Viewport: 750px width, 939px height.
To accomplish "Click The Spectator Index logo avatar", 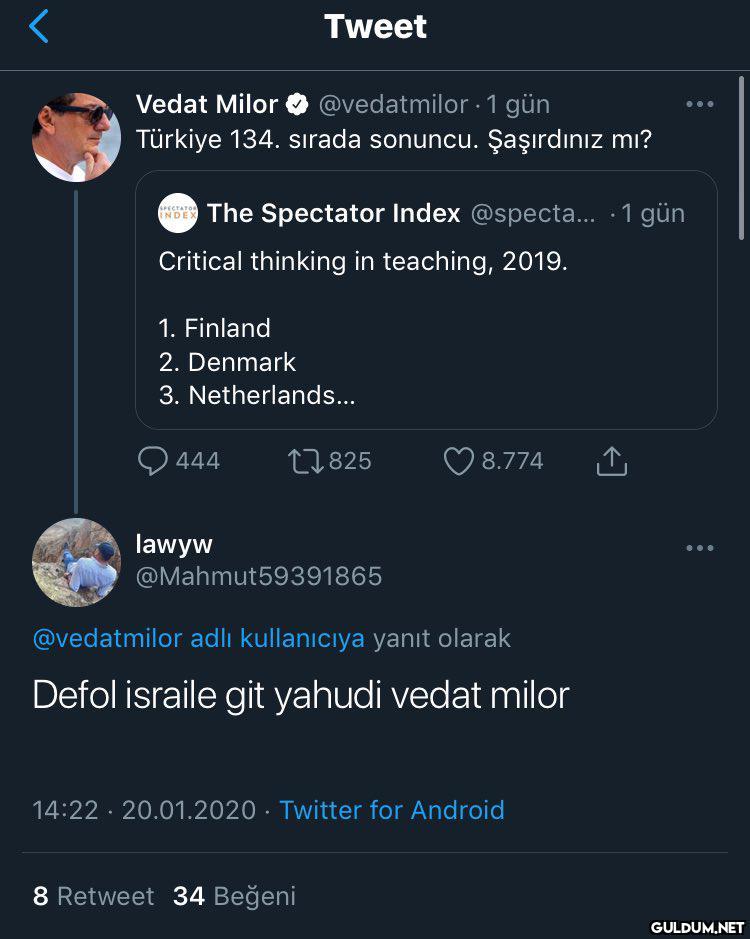I will (x=178, y=213).
